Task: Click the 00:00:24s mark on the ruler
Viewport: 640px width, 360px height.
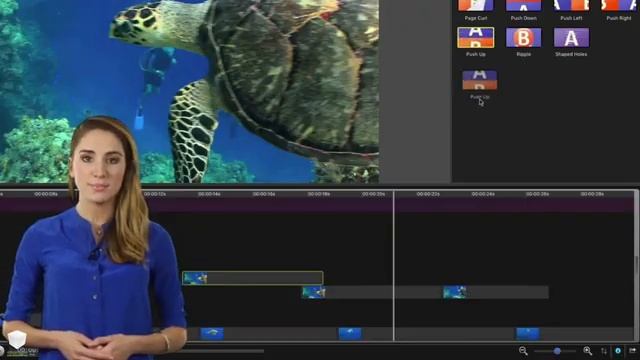Action: tap(483, 194)
